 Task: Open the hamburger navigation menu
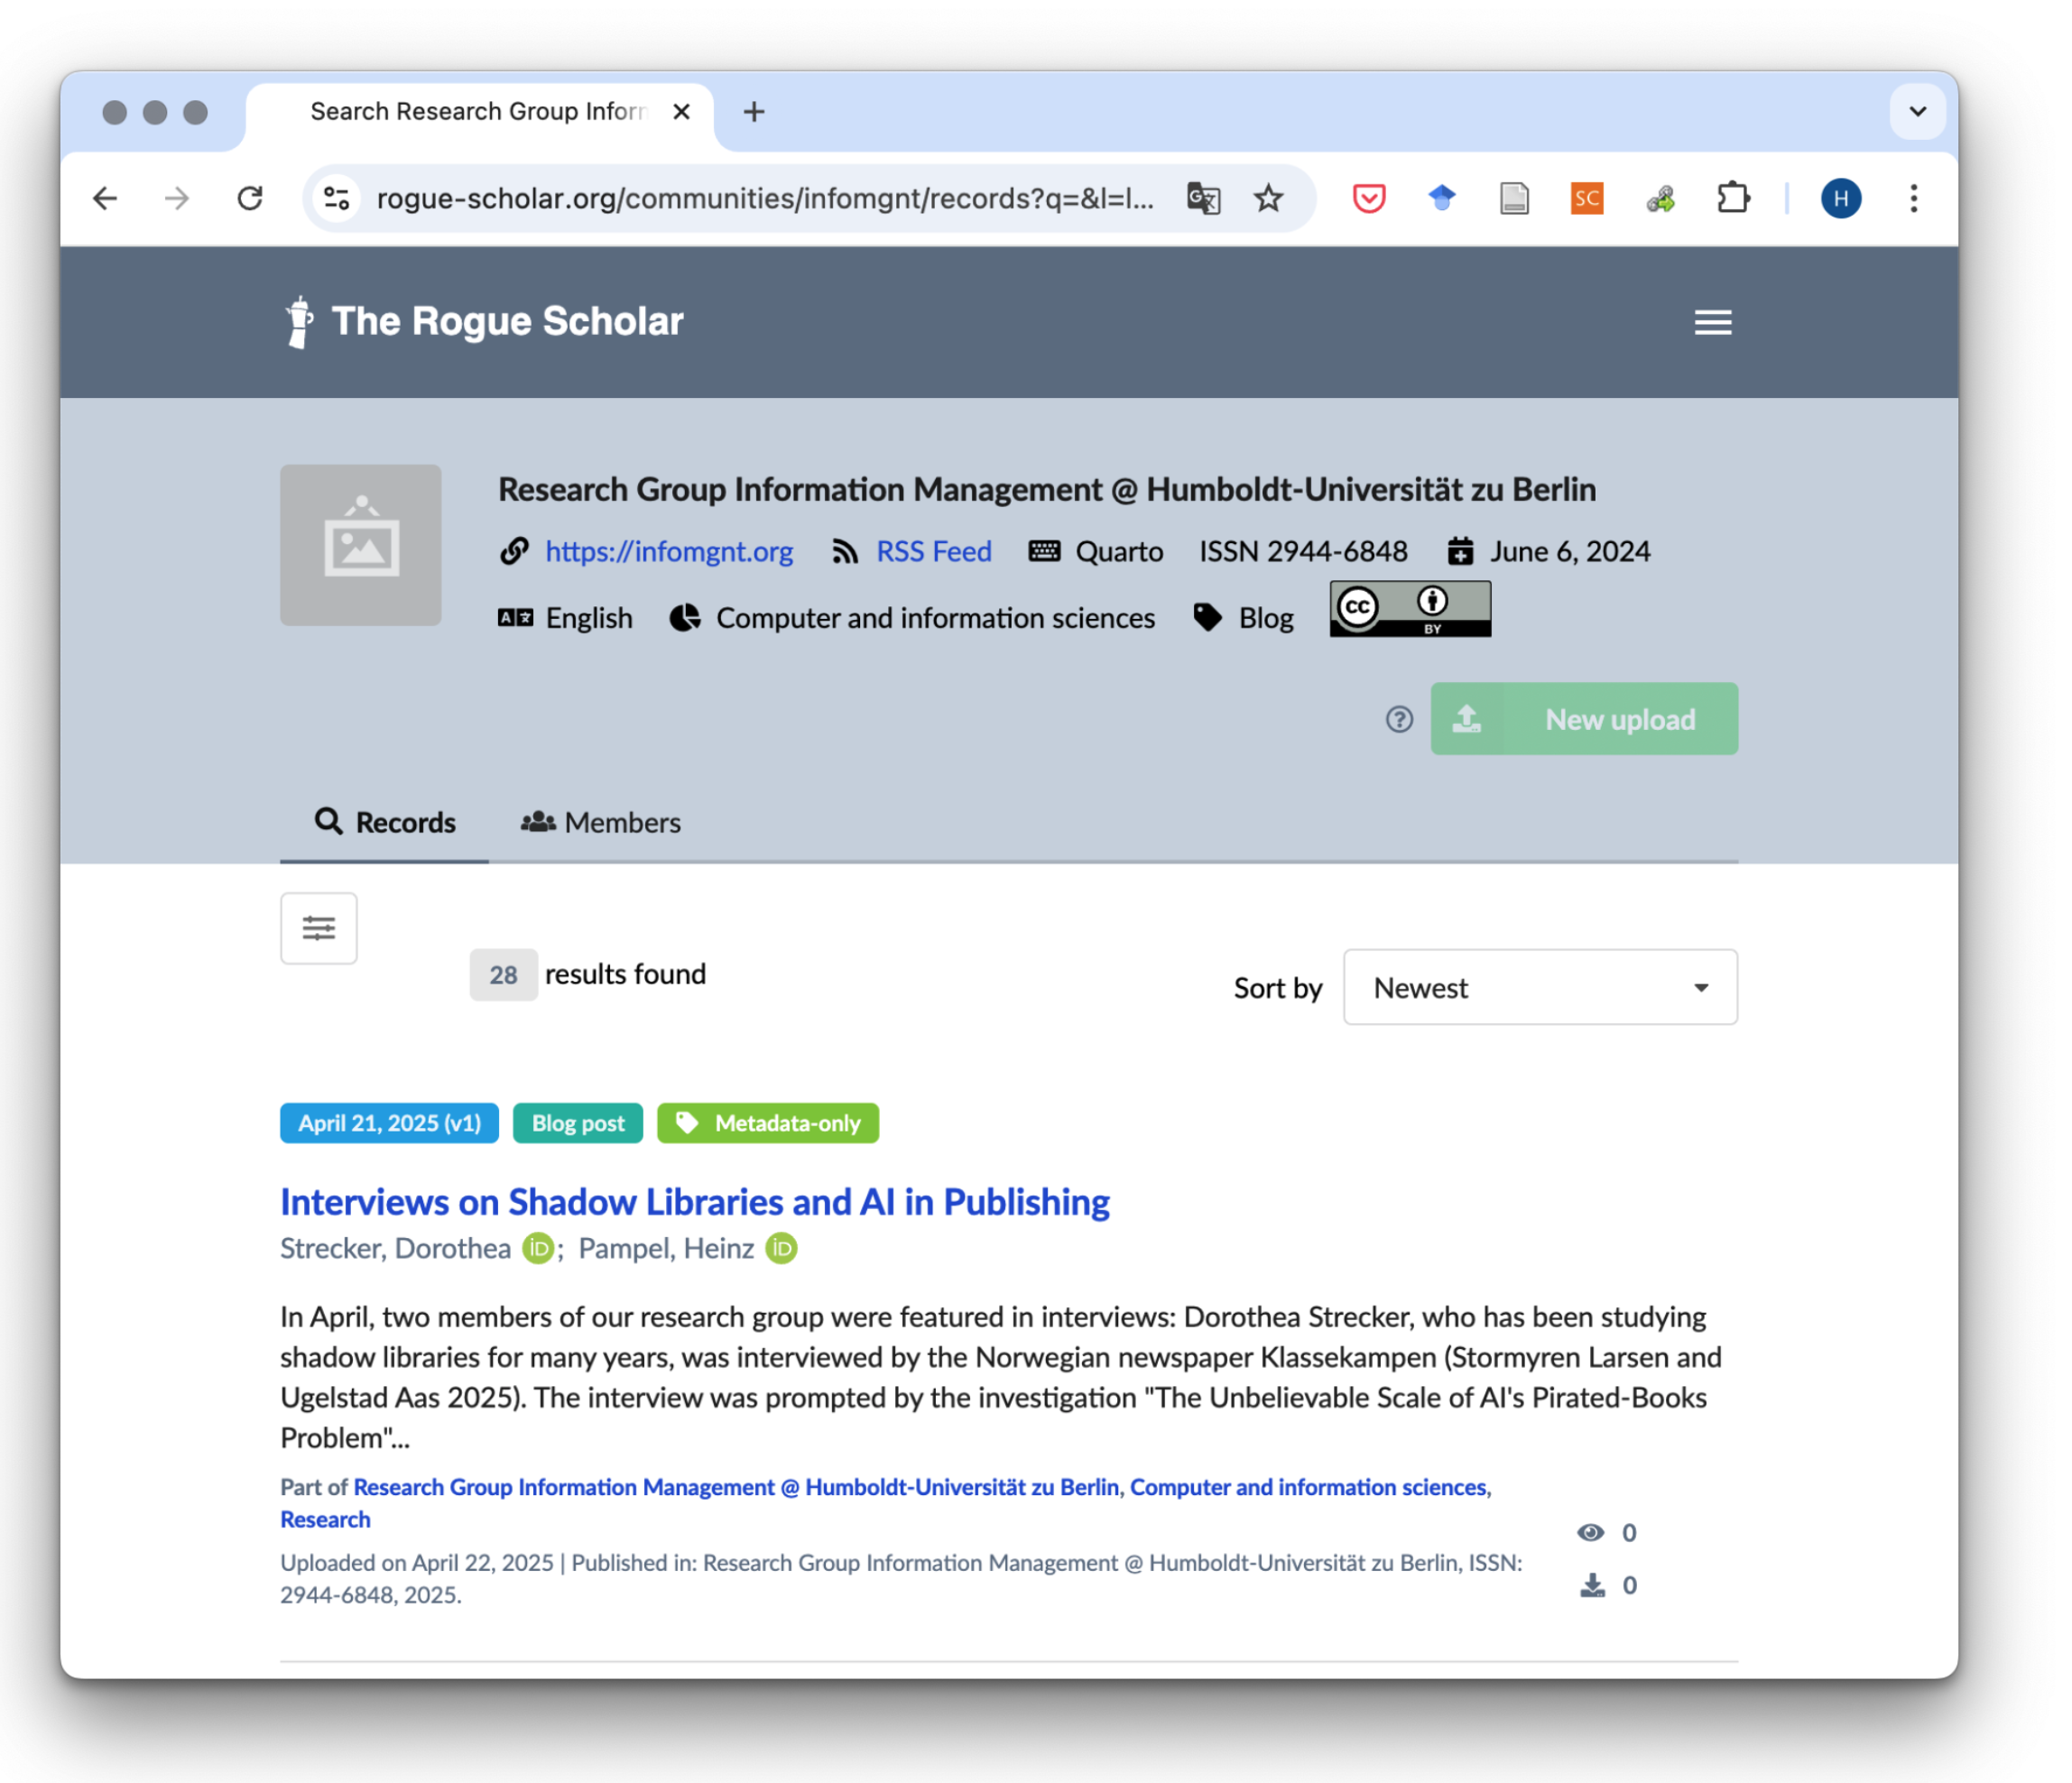pyautogui.click(x=1712, y=322)
